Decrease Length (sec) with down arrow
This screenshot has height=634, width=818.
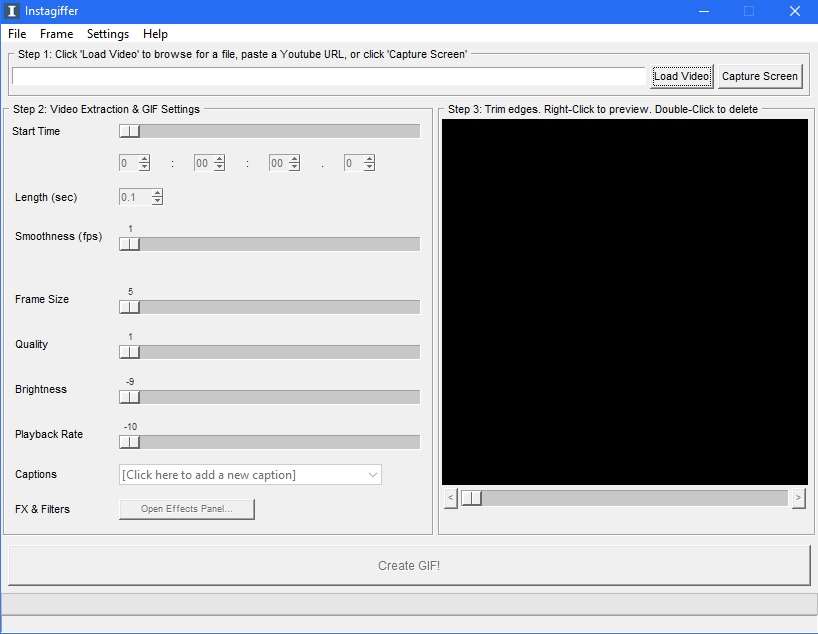158,201
